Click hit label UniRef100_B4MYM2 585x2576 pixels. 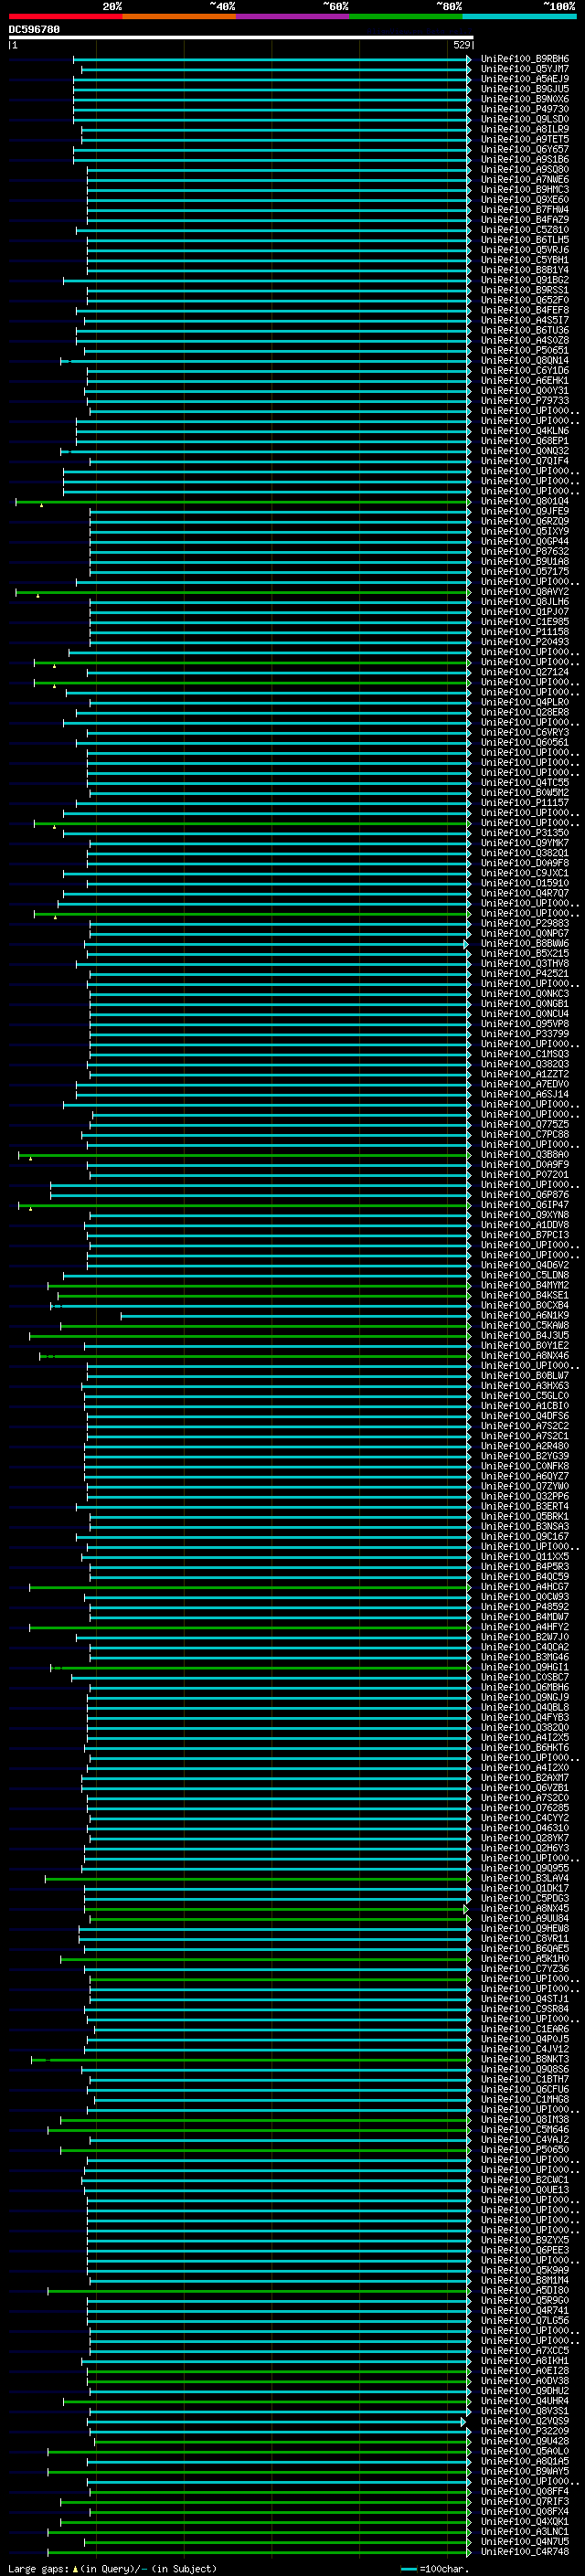click(525, 1286)
